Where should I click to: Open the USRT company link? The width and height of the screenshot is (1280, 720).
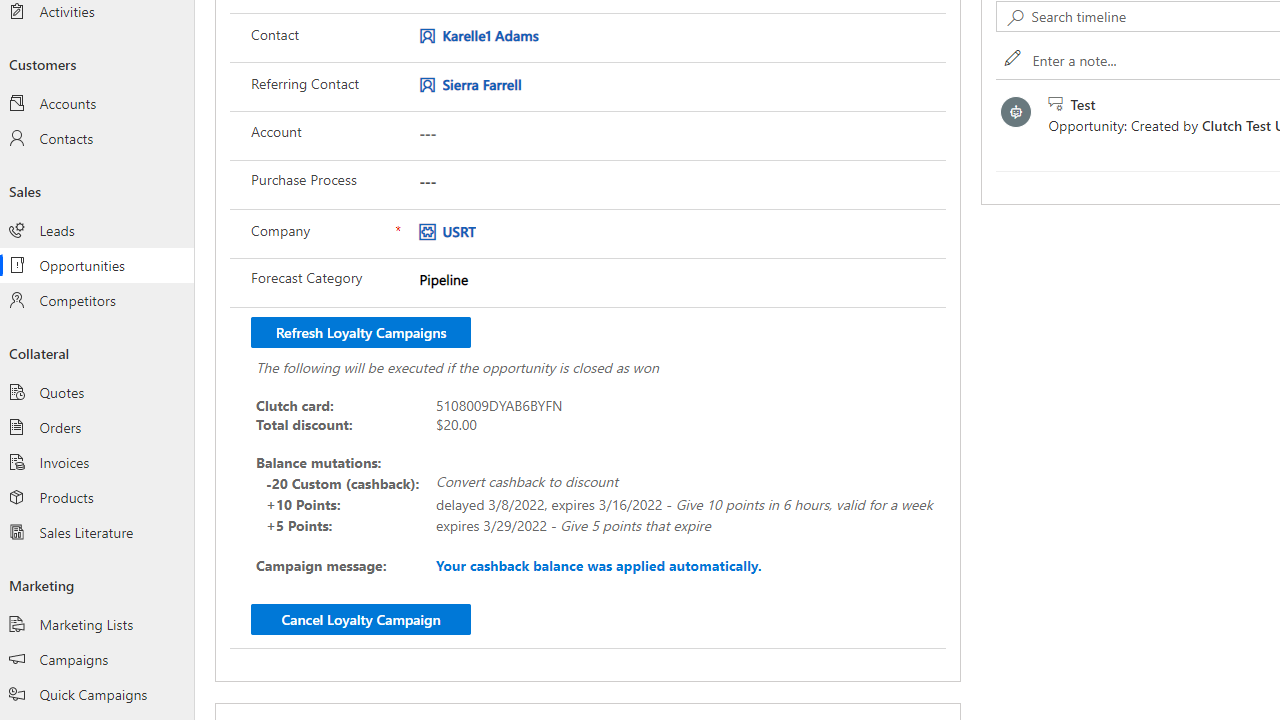click(459, 232)
